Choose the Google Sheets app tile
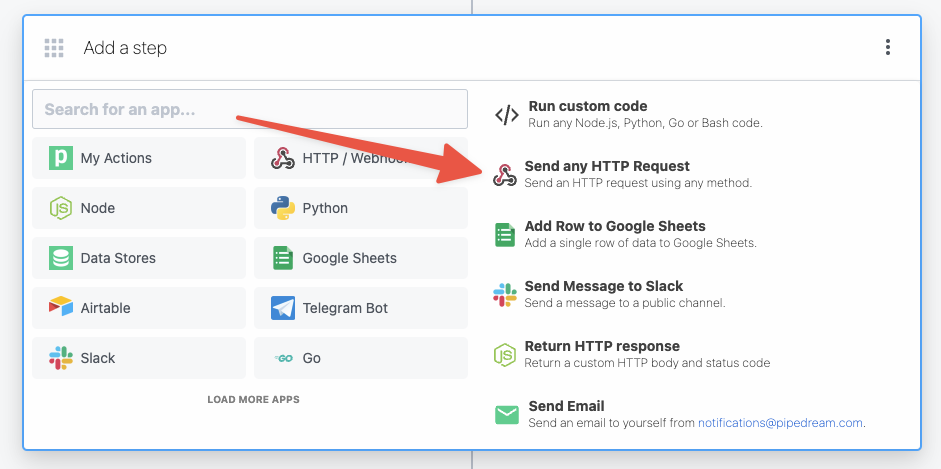The image size is (941, 469). [361, 258]
